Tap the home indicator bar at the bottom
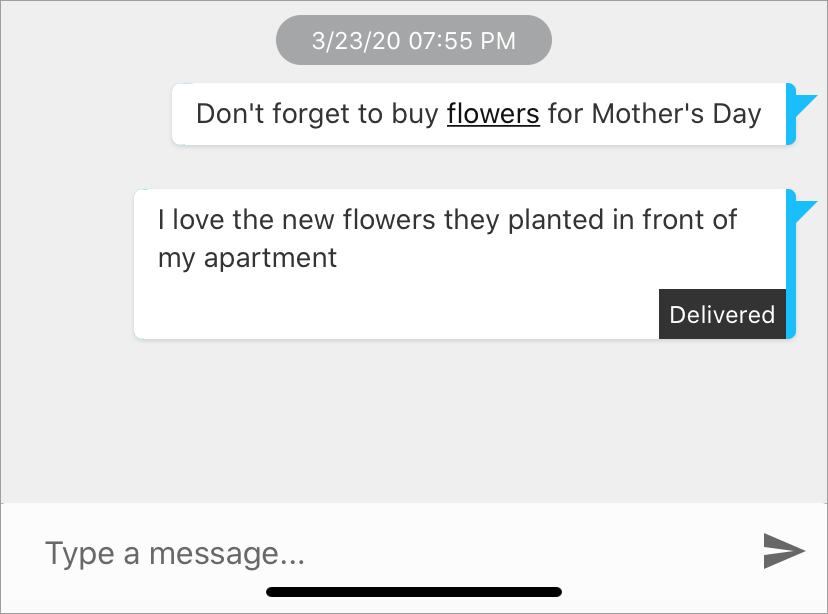The width and height of the screenshot is (828, 614). tap(413, 591)
